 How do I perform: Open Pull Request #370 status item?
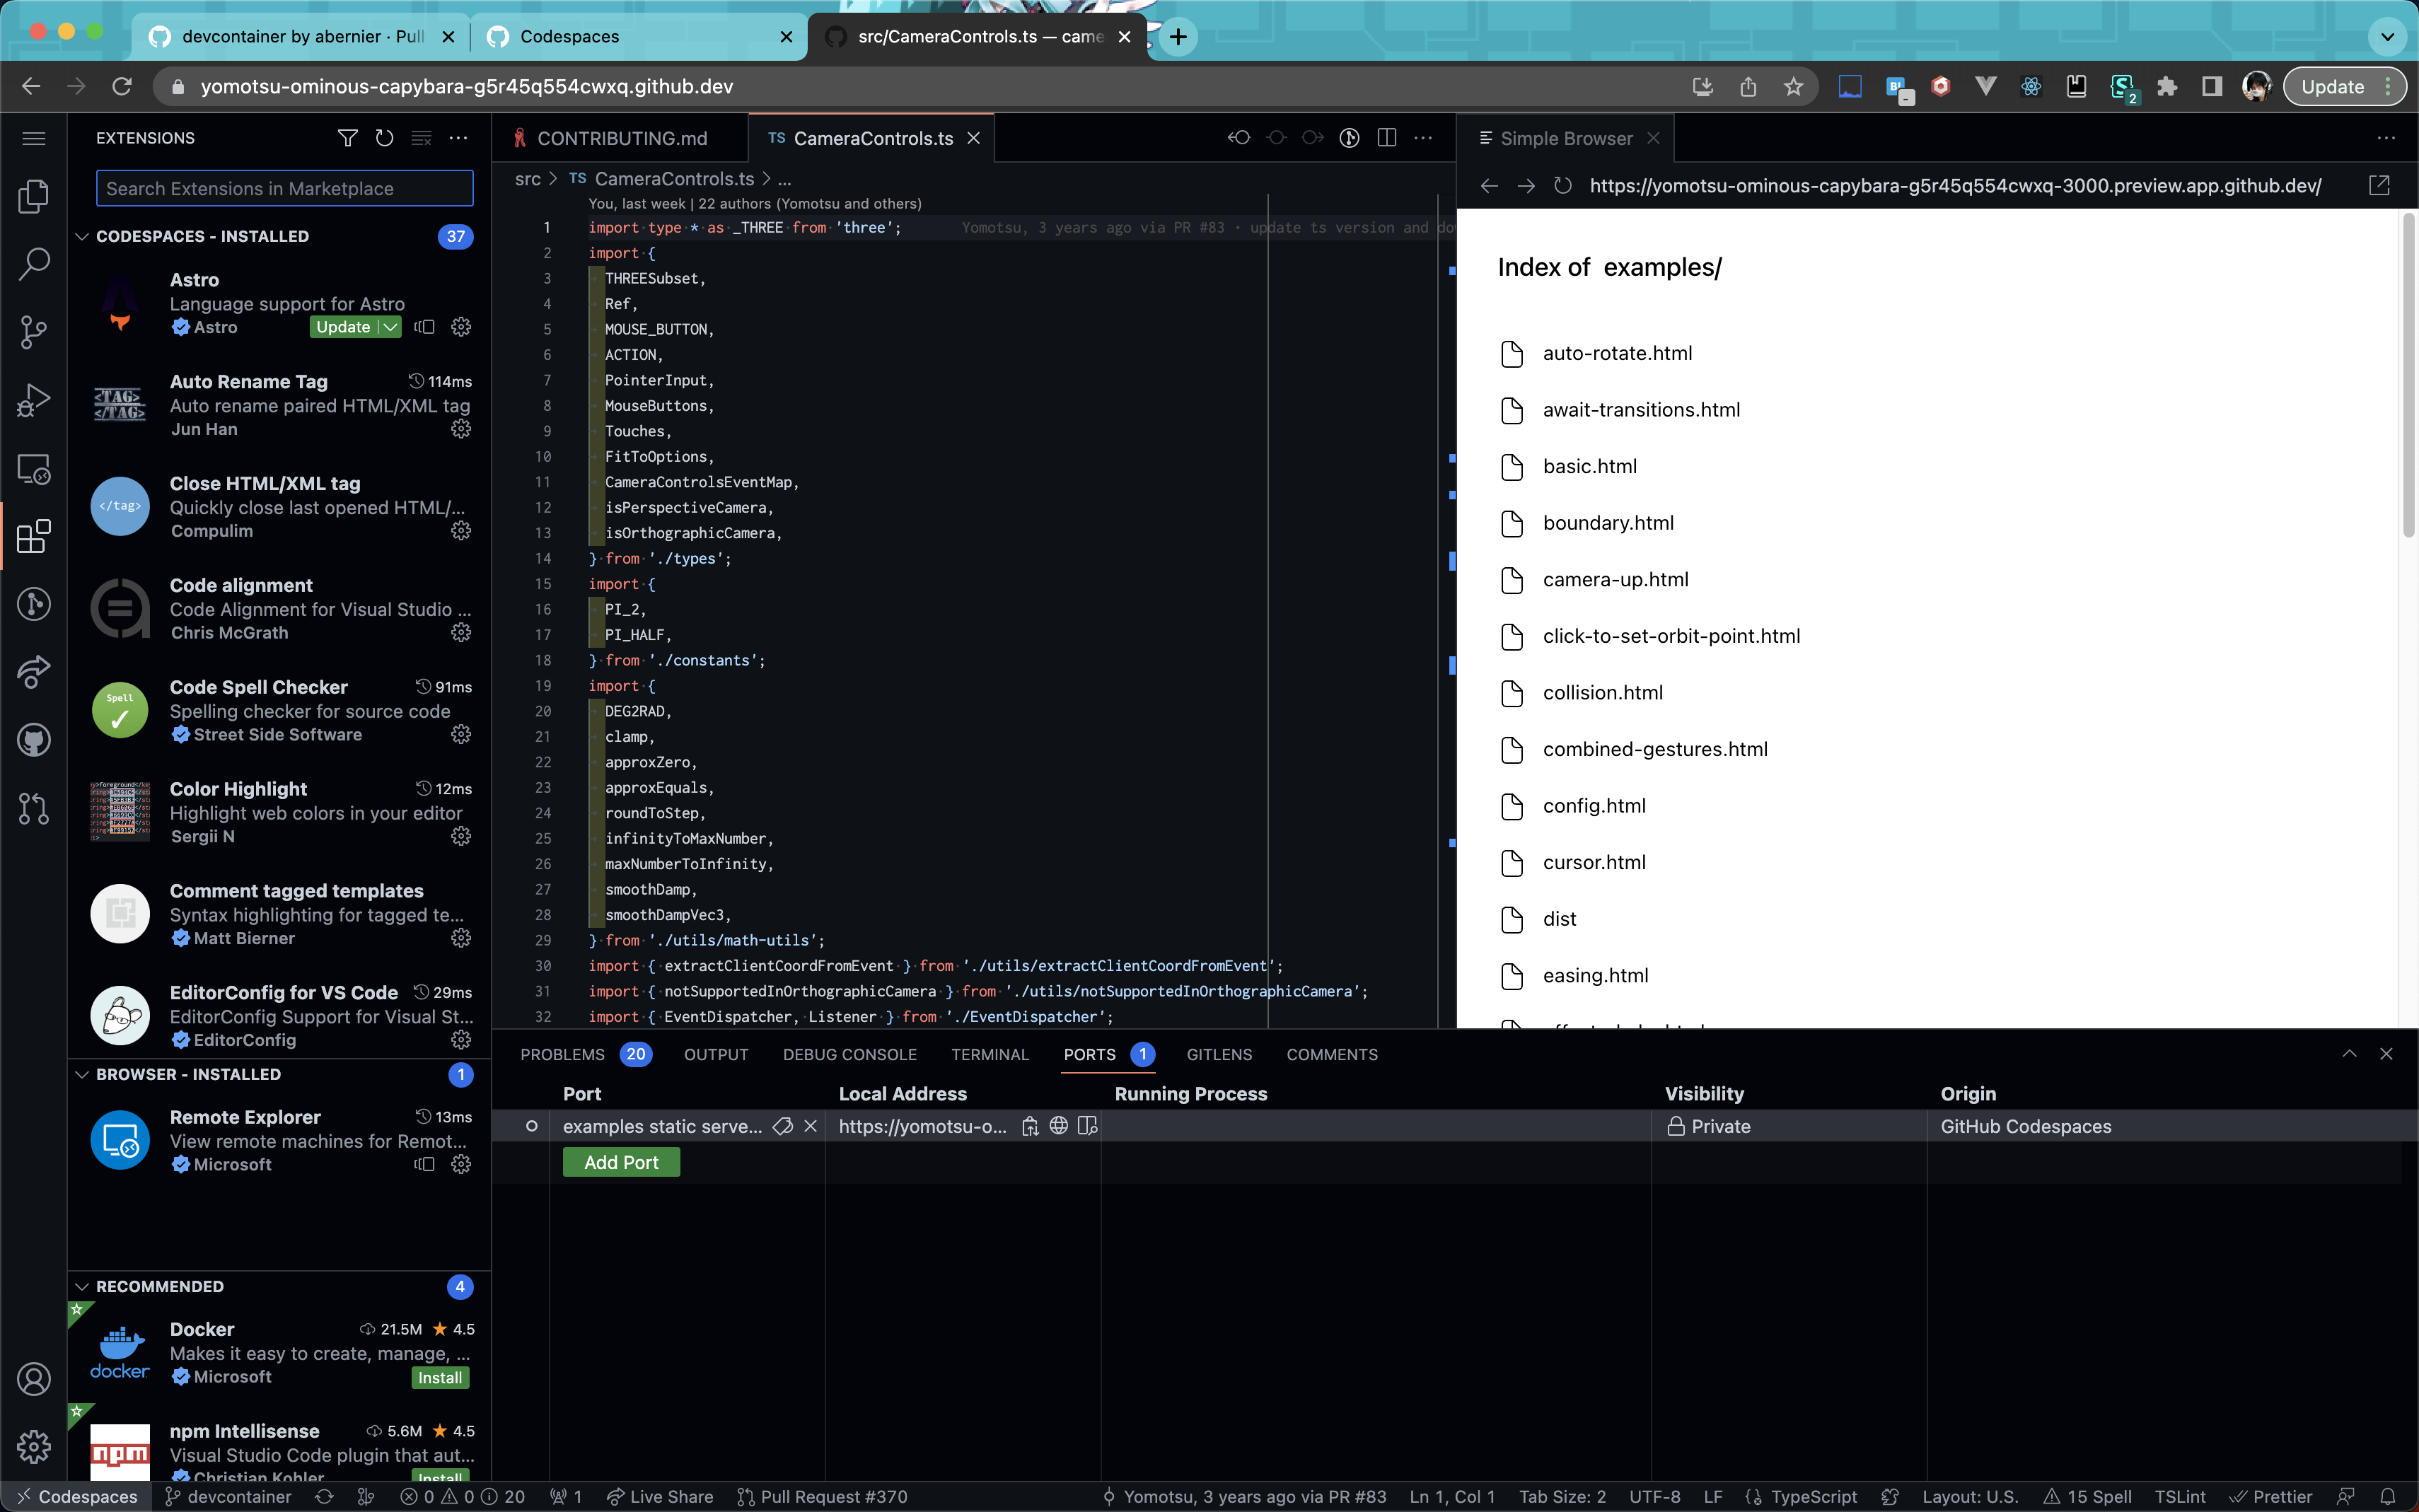coord(822,1497)
